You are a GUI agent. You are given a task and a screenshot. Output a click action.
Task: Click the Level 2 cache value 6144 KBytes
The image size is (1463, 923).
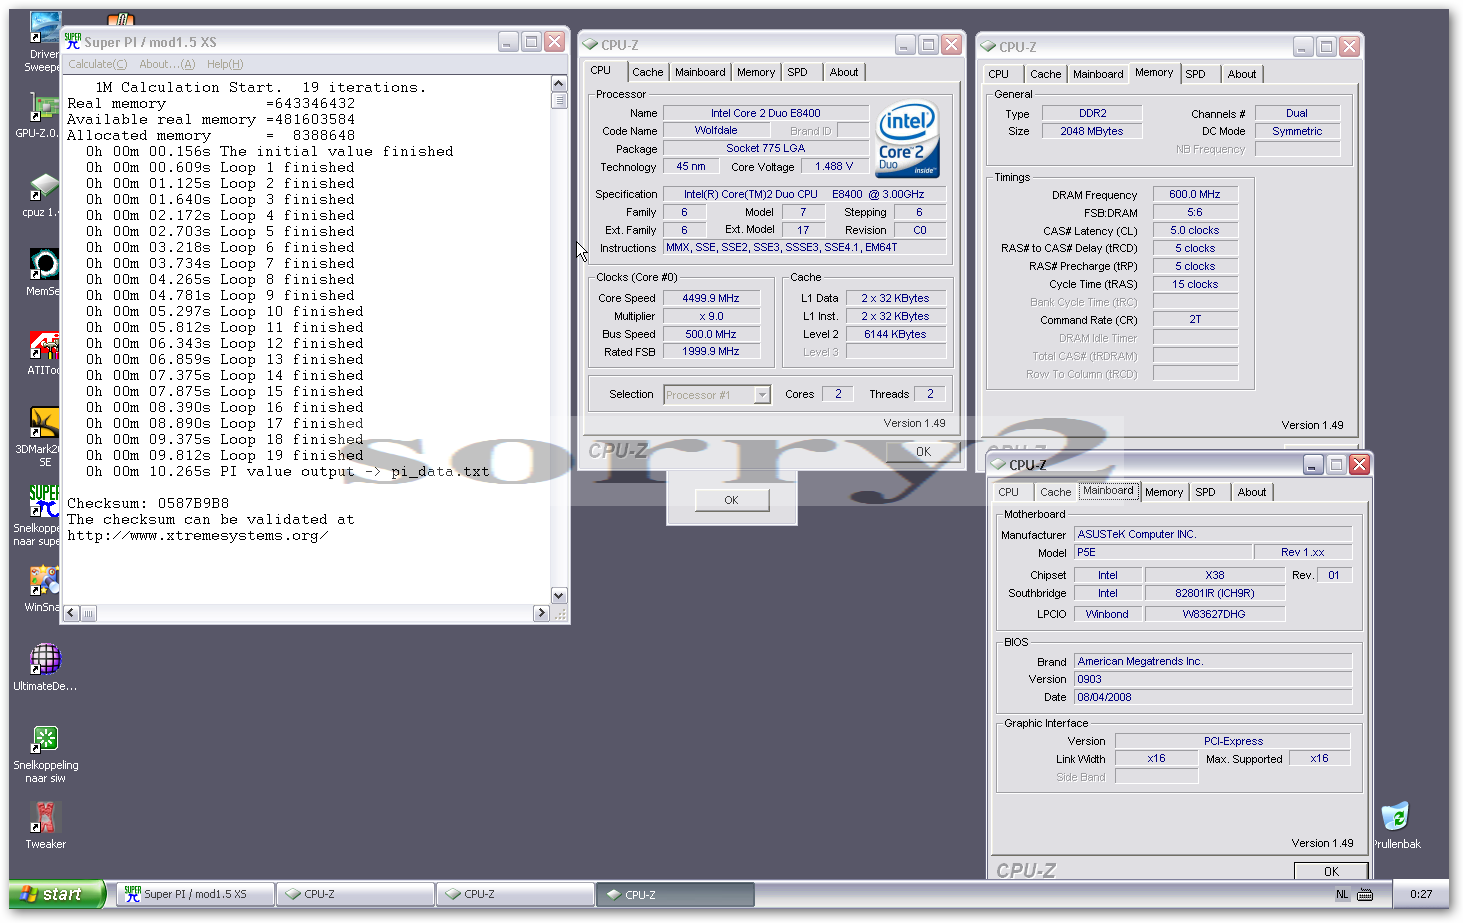pyautogui.click(x=895, y=334)
